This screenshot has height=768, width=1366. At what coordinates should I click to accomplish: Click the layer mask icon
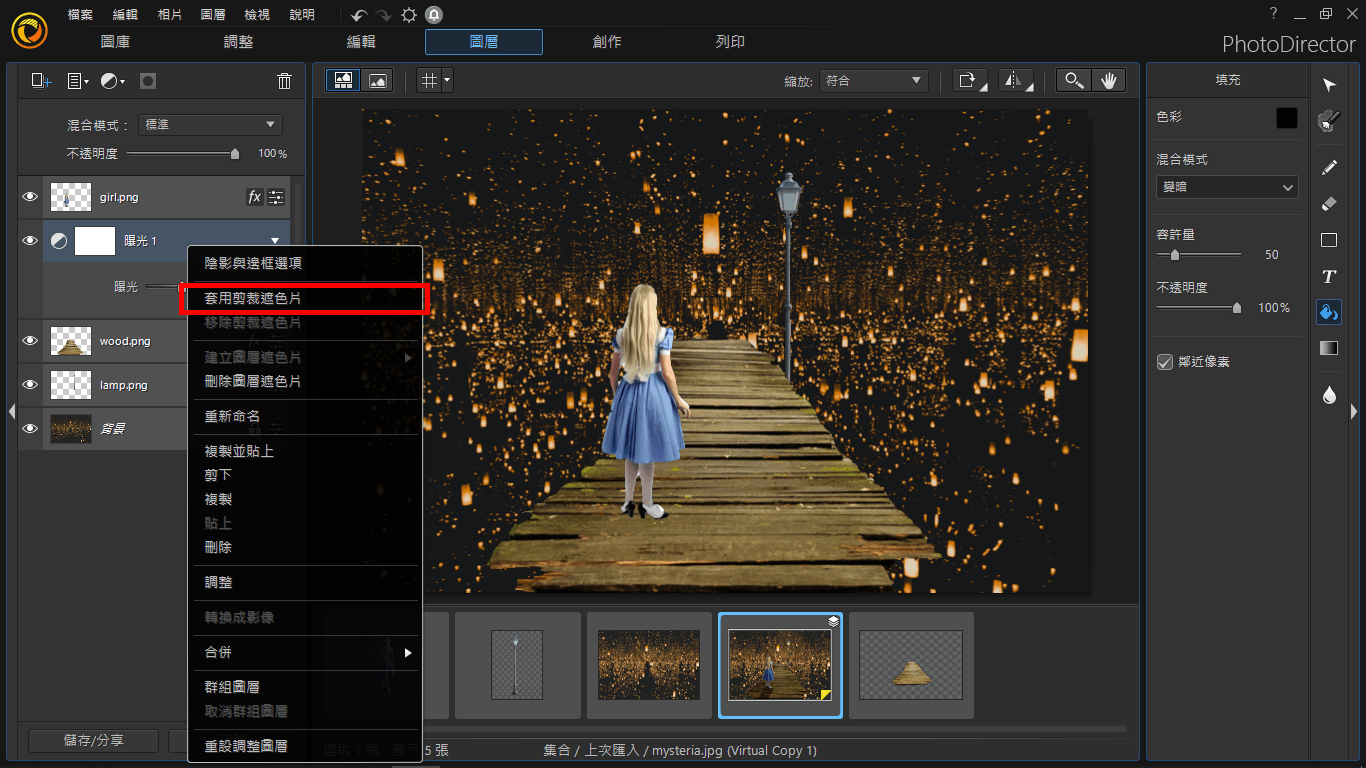148,81
